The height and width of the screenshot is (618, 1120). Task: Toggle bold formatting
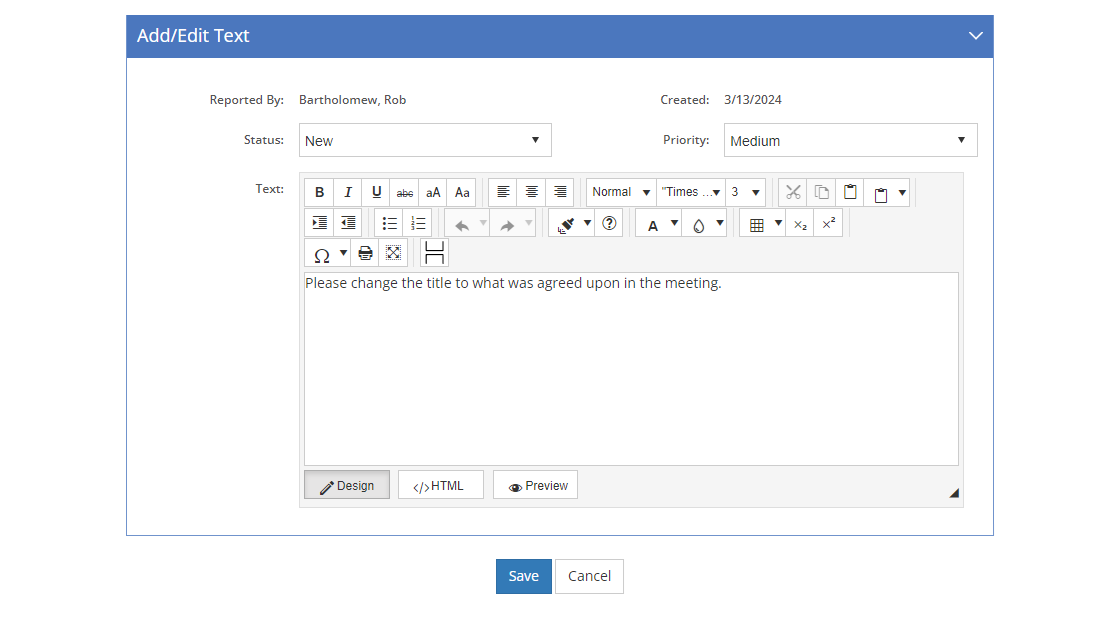pyautogui.click(x=319, y=192)
